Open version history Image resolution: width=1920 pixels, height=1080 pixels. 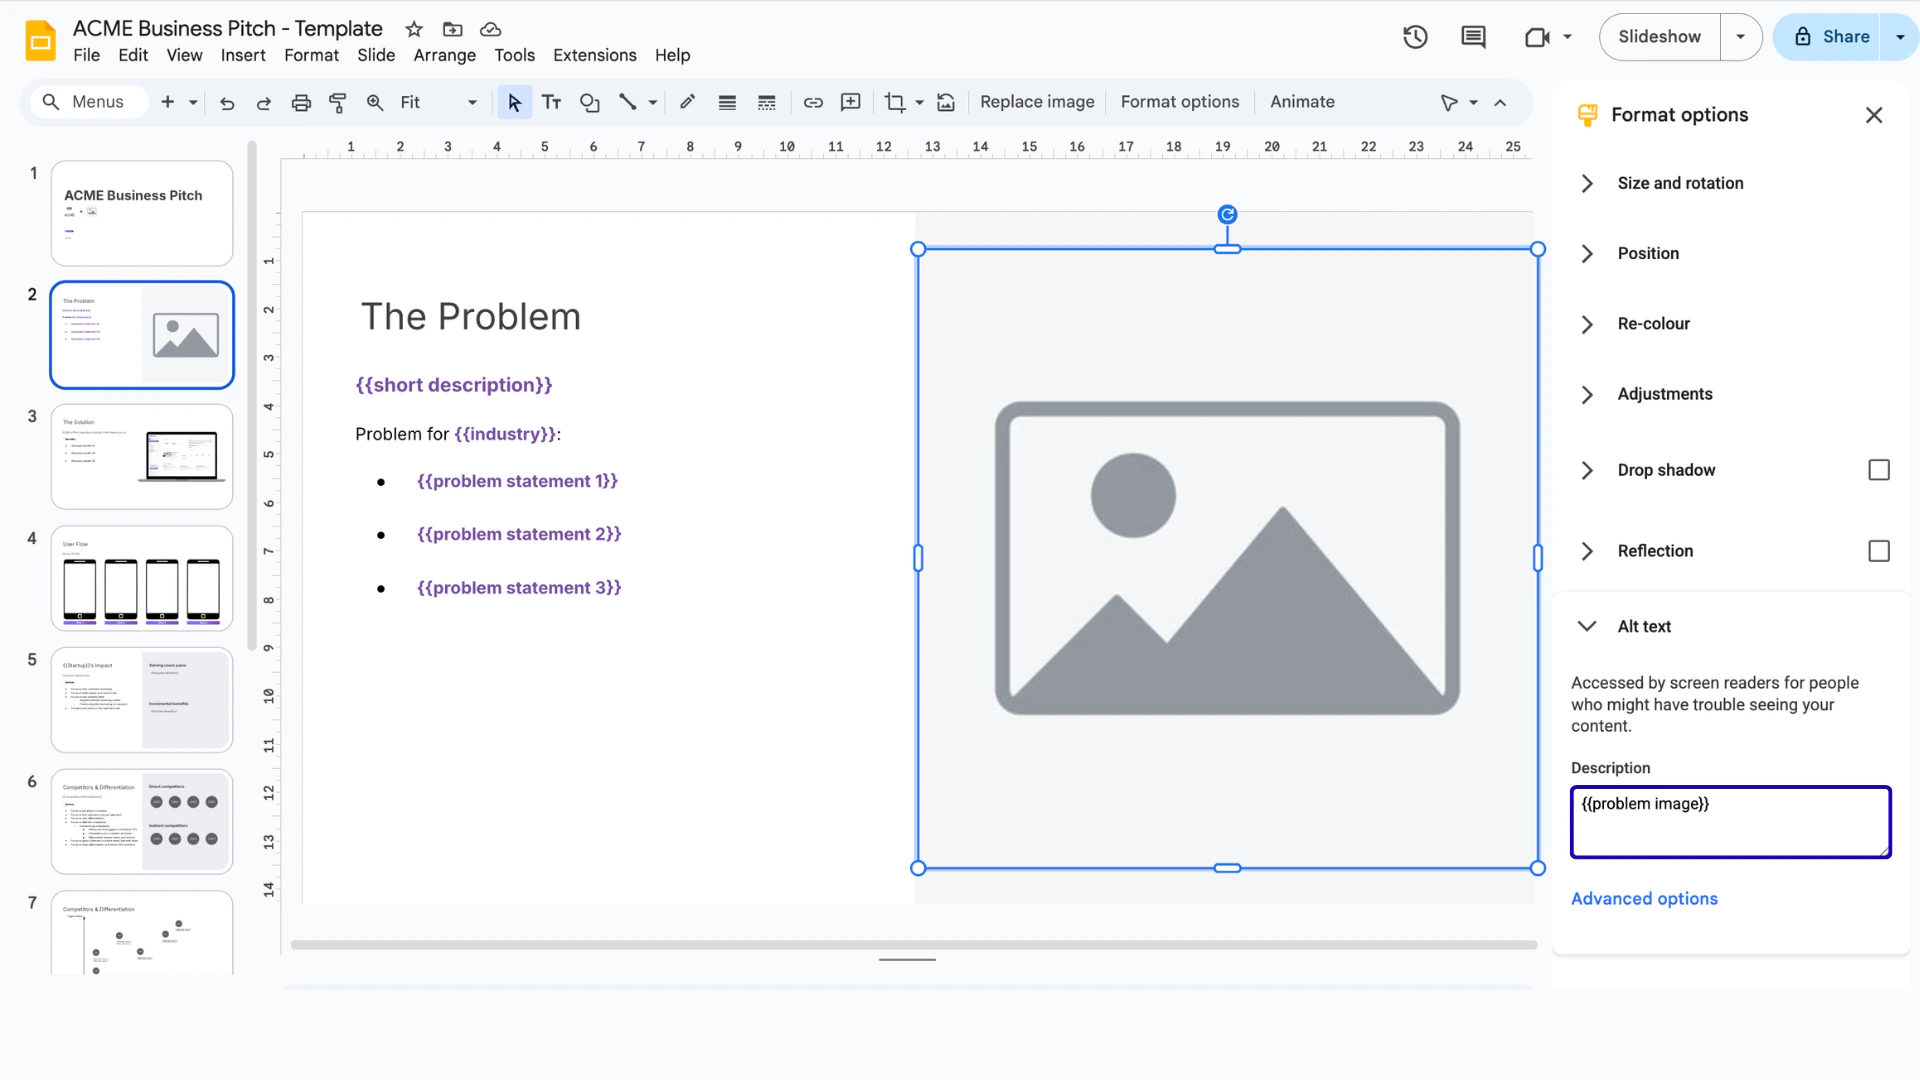[x=1414, y=37]
